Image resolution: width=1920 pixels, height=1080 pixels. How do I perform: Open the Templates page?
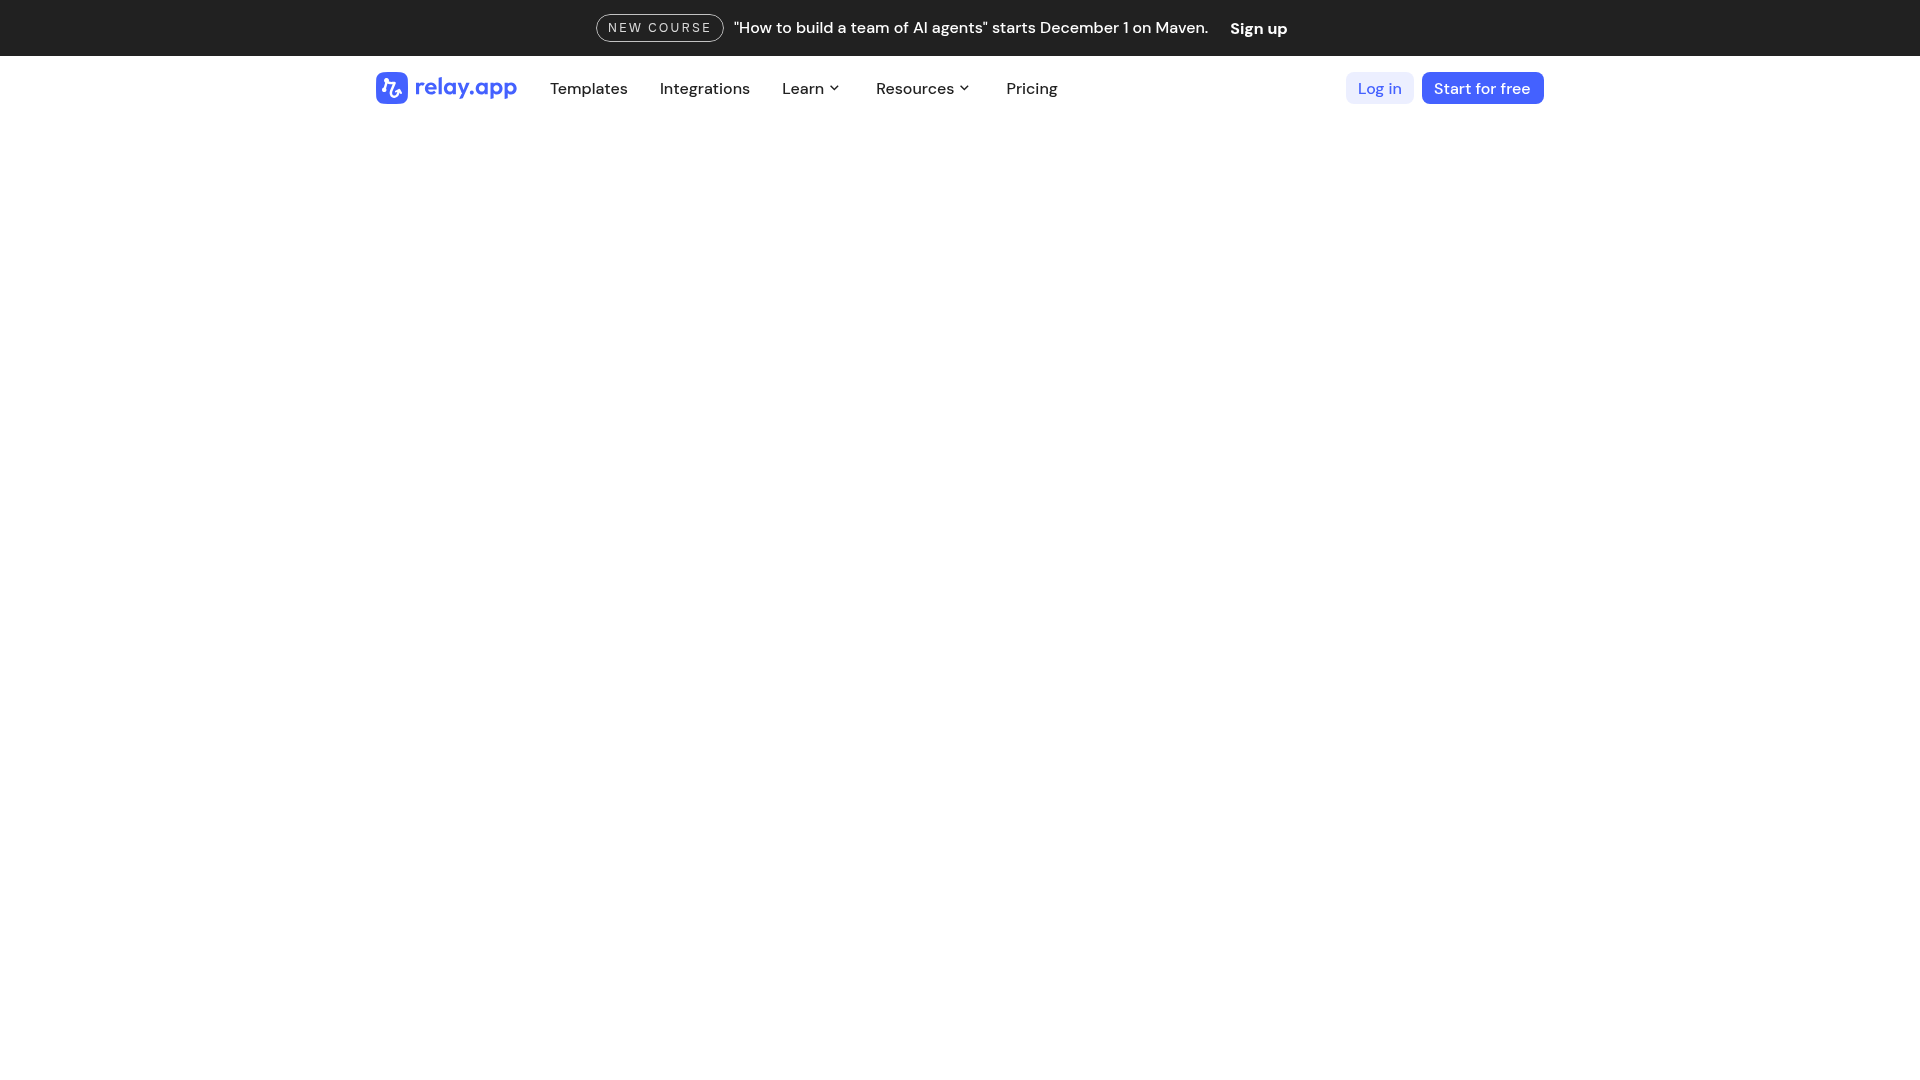(588, 88)
